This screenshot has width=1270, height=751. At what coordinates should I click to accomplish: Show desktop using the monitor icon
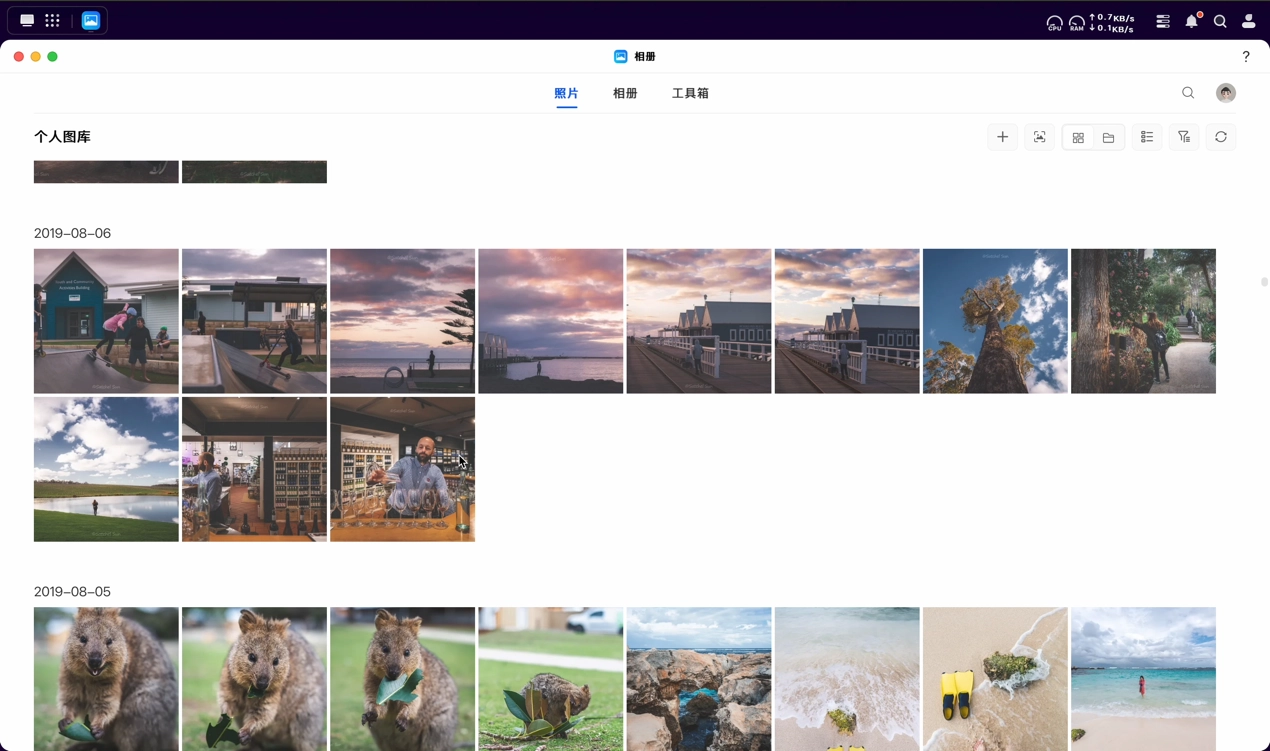[x=27, y=20]
